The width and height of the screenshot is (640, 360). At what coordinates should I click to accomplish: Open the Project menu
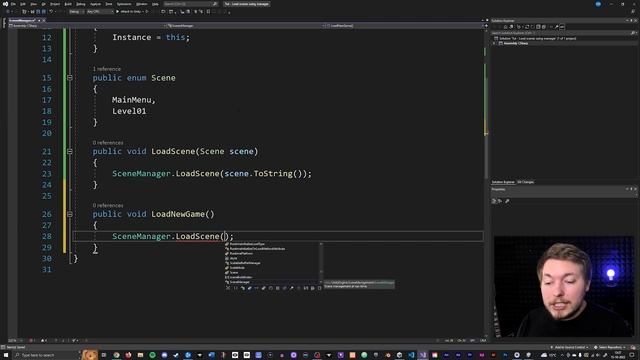coord(55,4)
